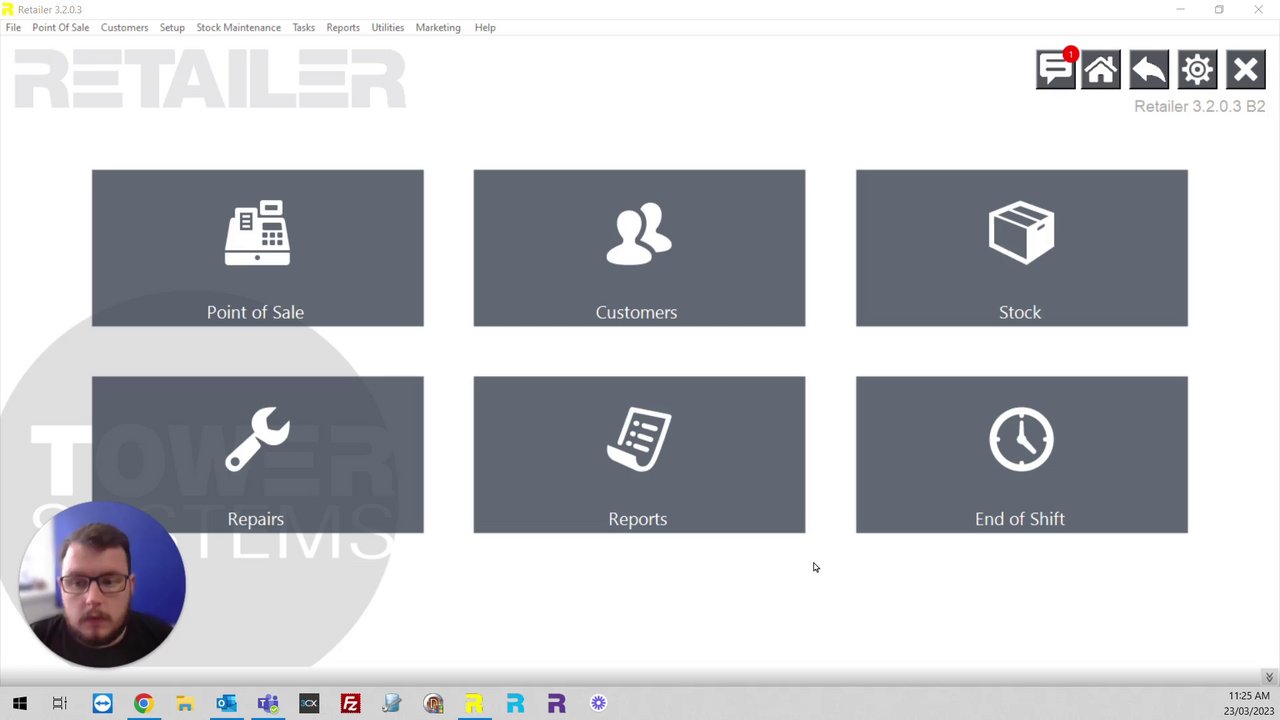This screenshot has width=1280, height=720.
Task: Click the Retailer 3.2.0.3 B2 version text
Action: [x=1199, y=106]
